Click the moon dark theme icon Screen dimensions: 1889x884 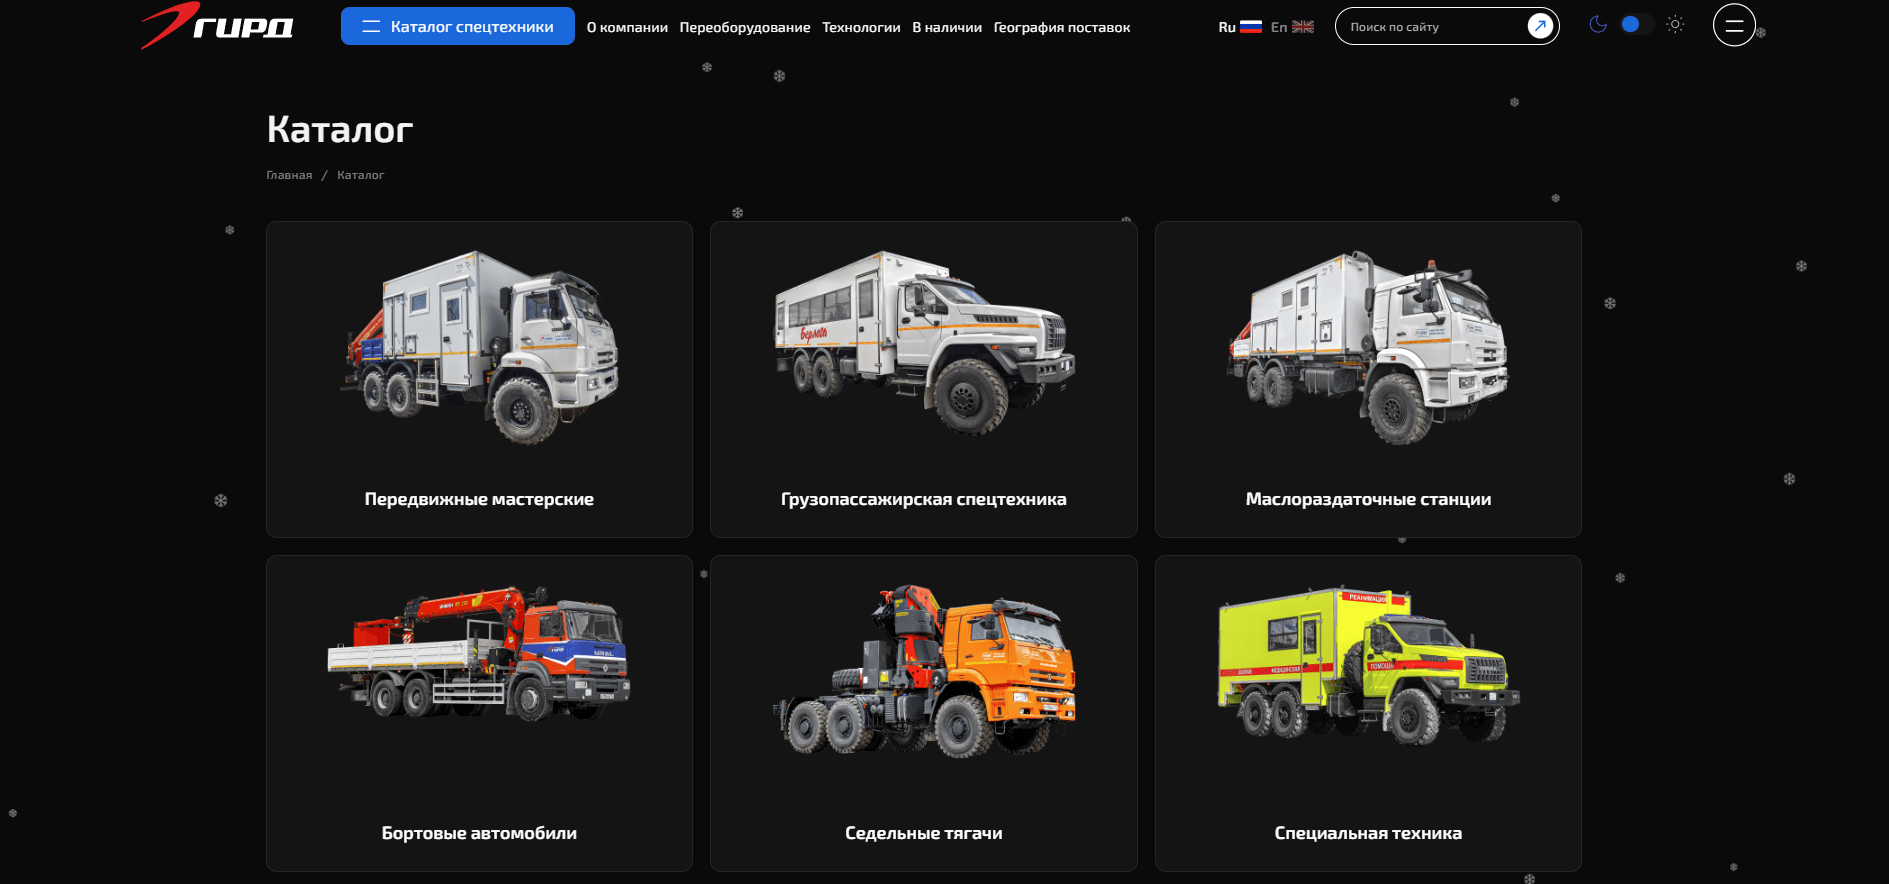[x=1598, y=25]
